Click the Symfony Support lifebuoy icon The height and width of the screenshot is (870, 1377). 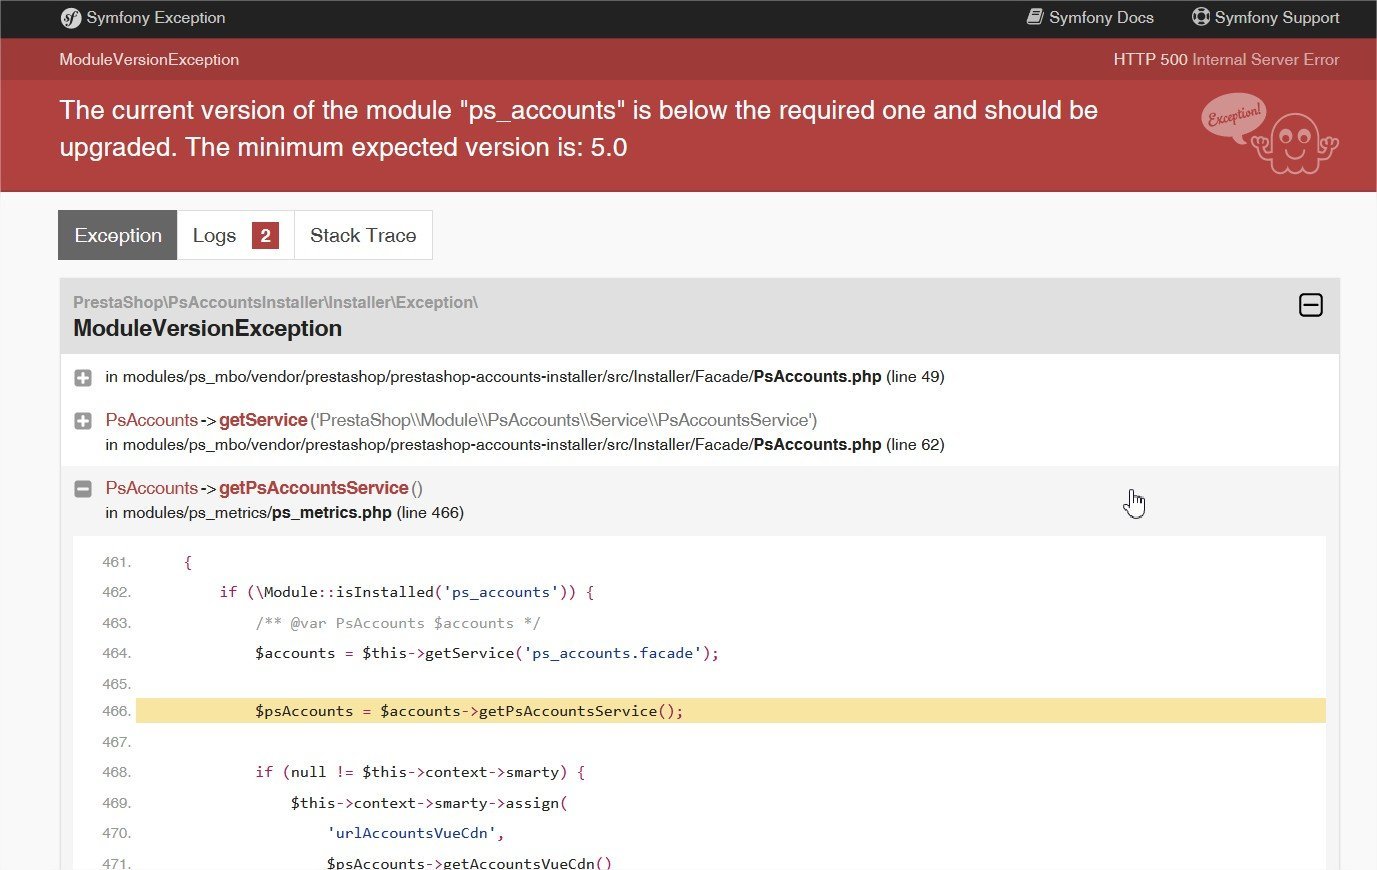coord(1200,17)
